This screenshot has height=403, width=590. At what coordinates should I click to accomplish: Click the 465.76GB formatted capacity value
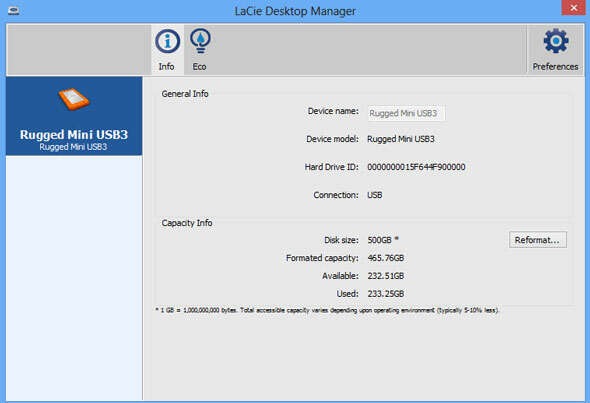[386, 258]
